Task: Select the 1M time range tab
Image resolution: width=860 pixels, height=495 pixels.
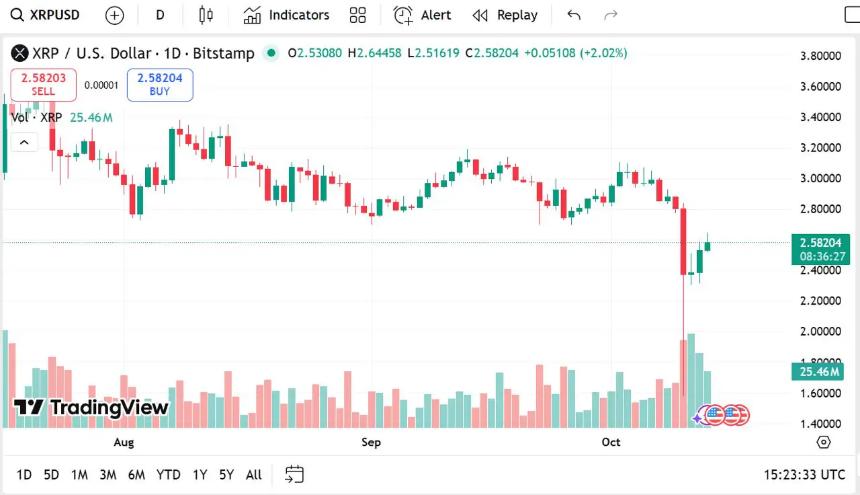Action: coord(79,474)
